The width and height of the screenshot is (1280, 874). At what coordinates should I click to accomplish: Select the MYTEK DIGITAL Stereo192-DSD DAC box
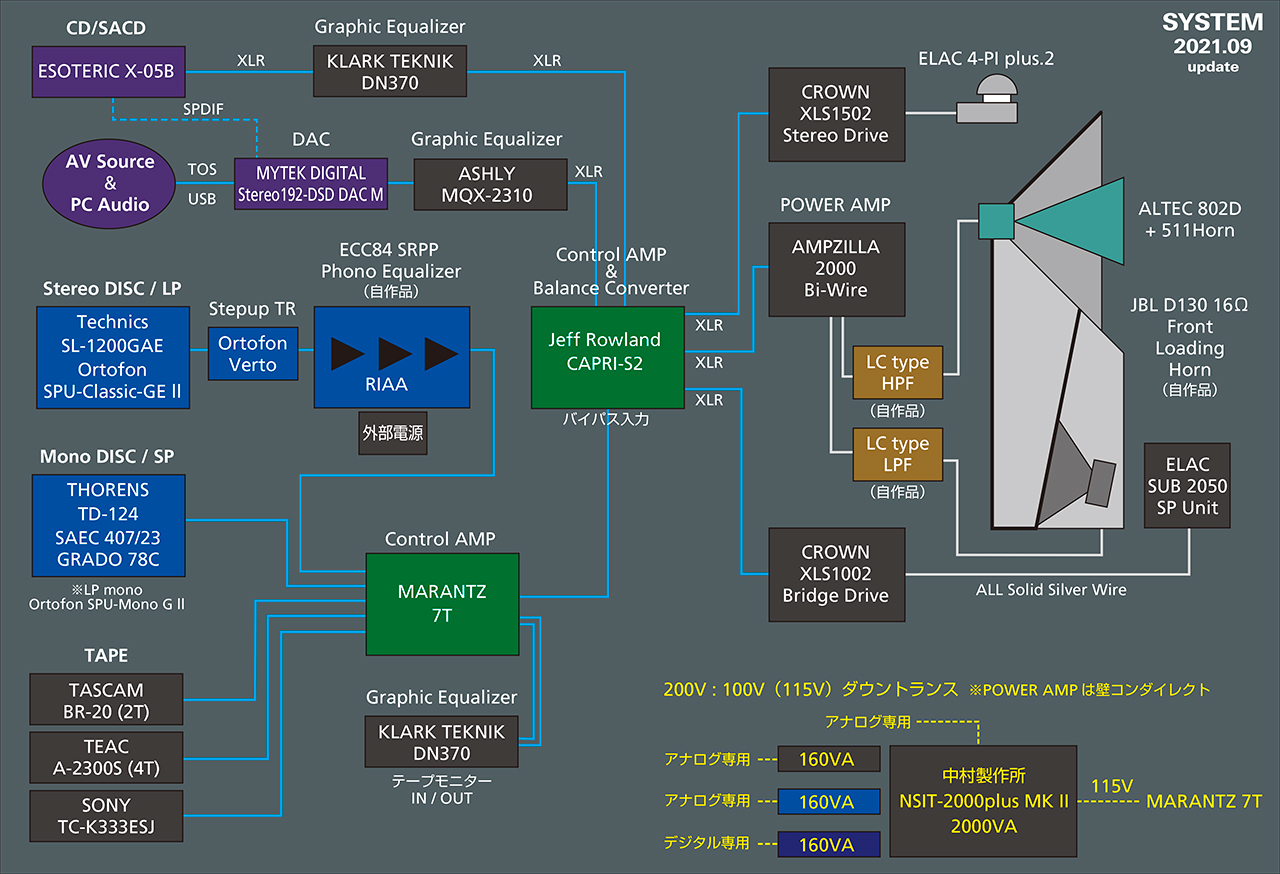310,184
